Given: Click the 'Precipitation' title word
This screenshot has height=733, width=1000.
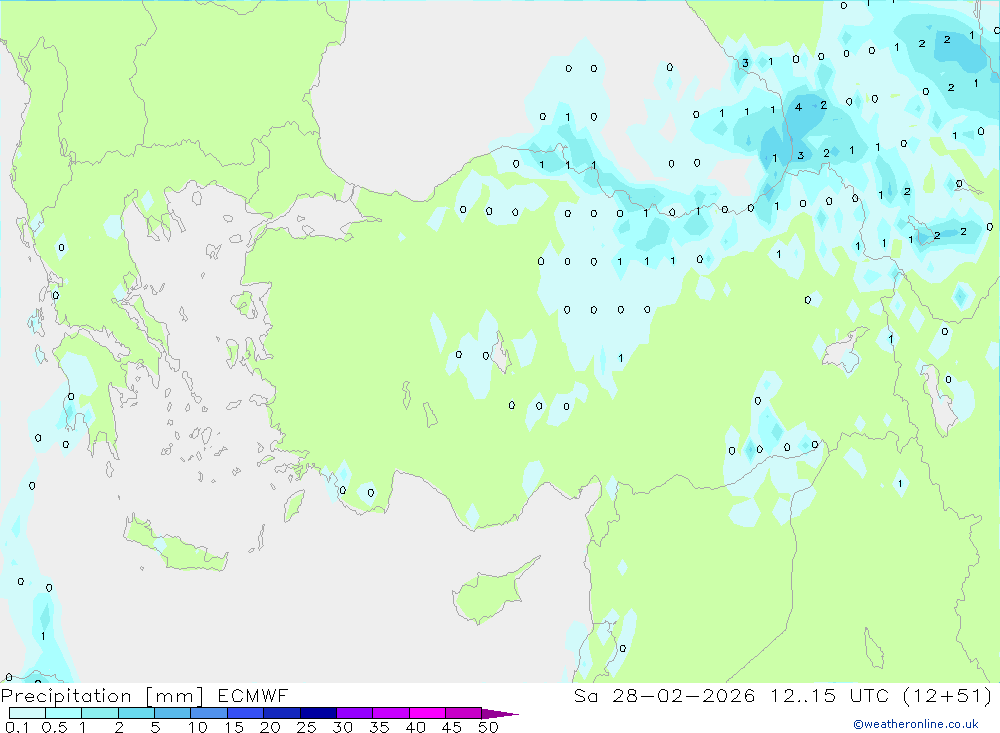Looking at the screenshot, I should click(x=66, y=696).
